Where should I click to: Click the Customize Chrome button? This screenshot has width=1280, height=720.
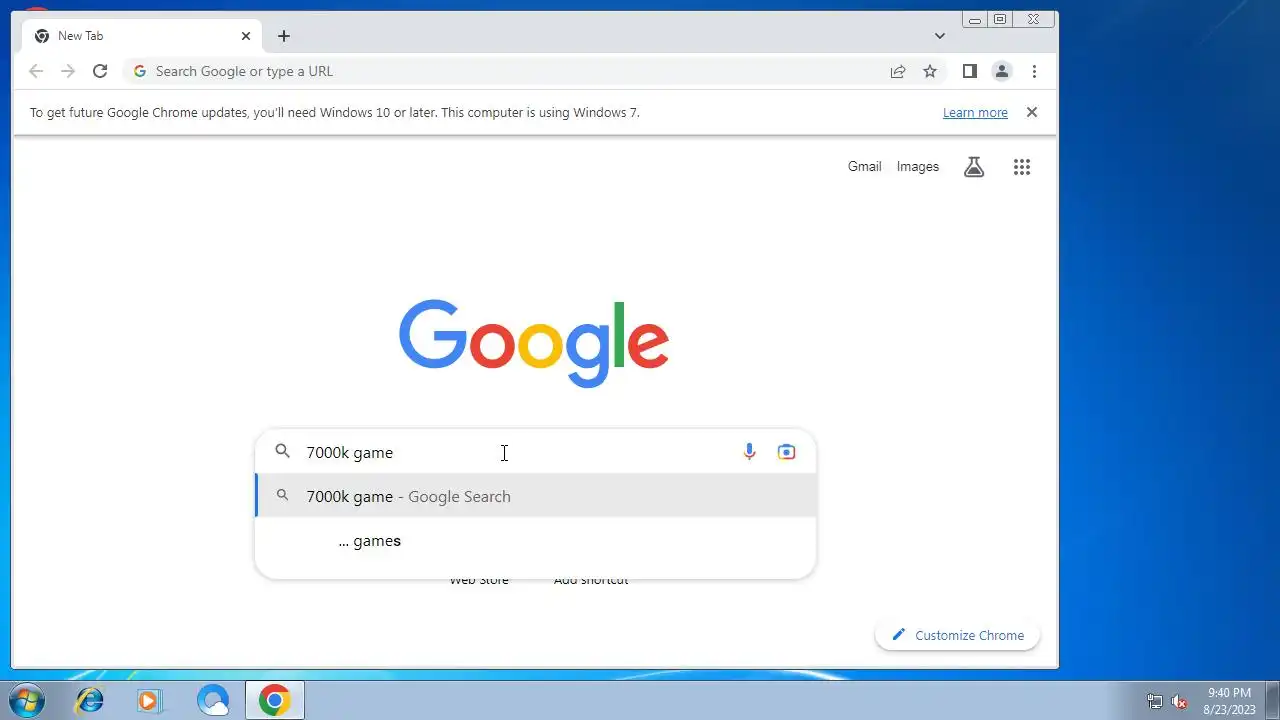(x=958, y=635)
